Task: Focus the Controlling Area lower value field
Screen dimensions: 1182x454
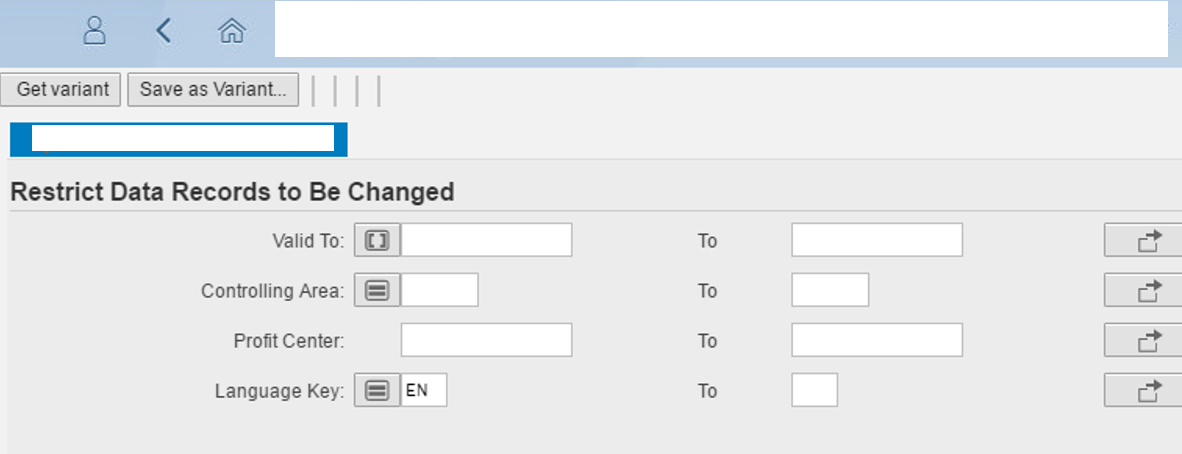Action: (439, 290)
